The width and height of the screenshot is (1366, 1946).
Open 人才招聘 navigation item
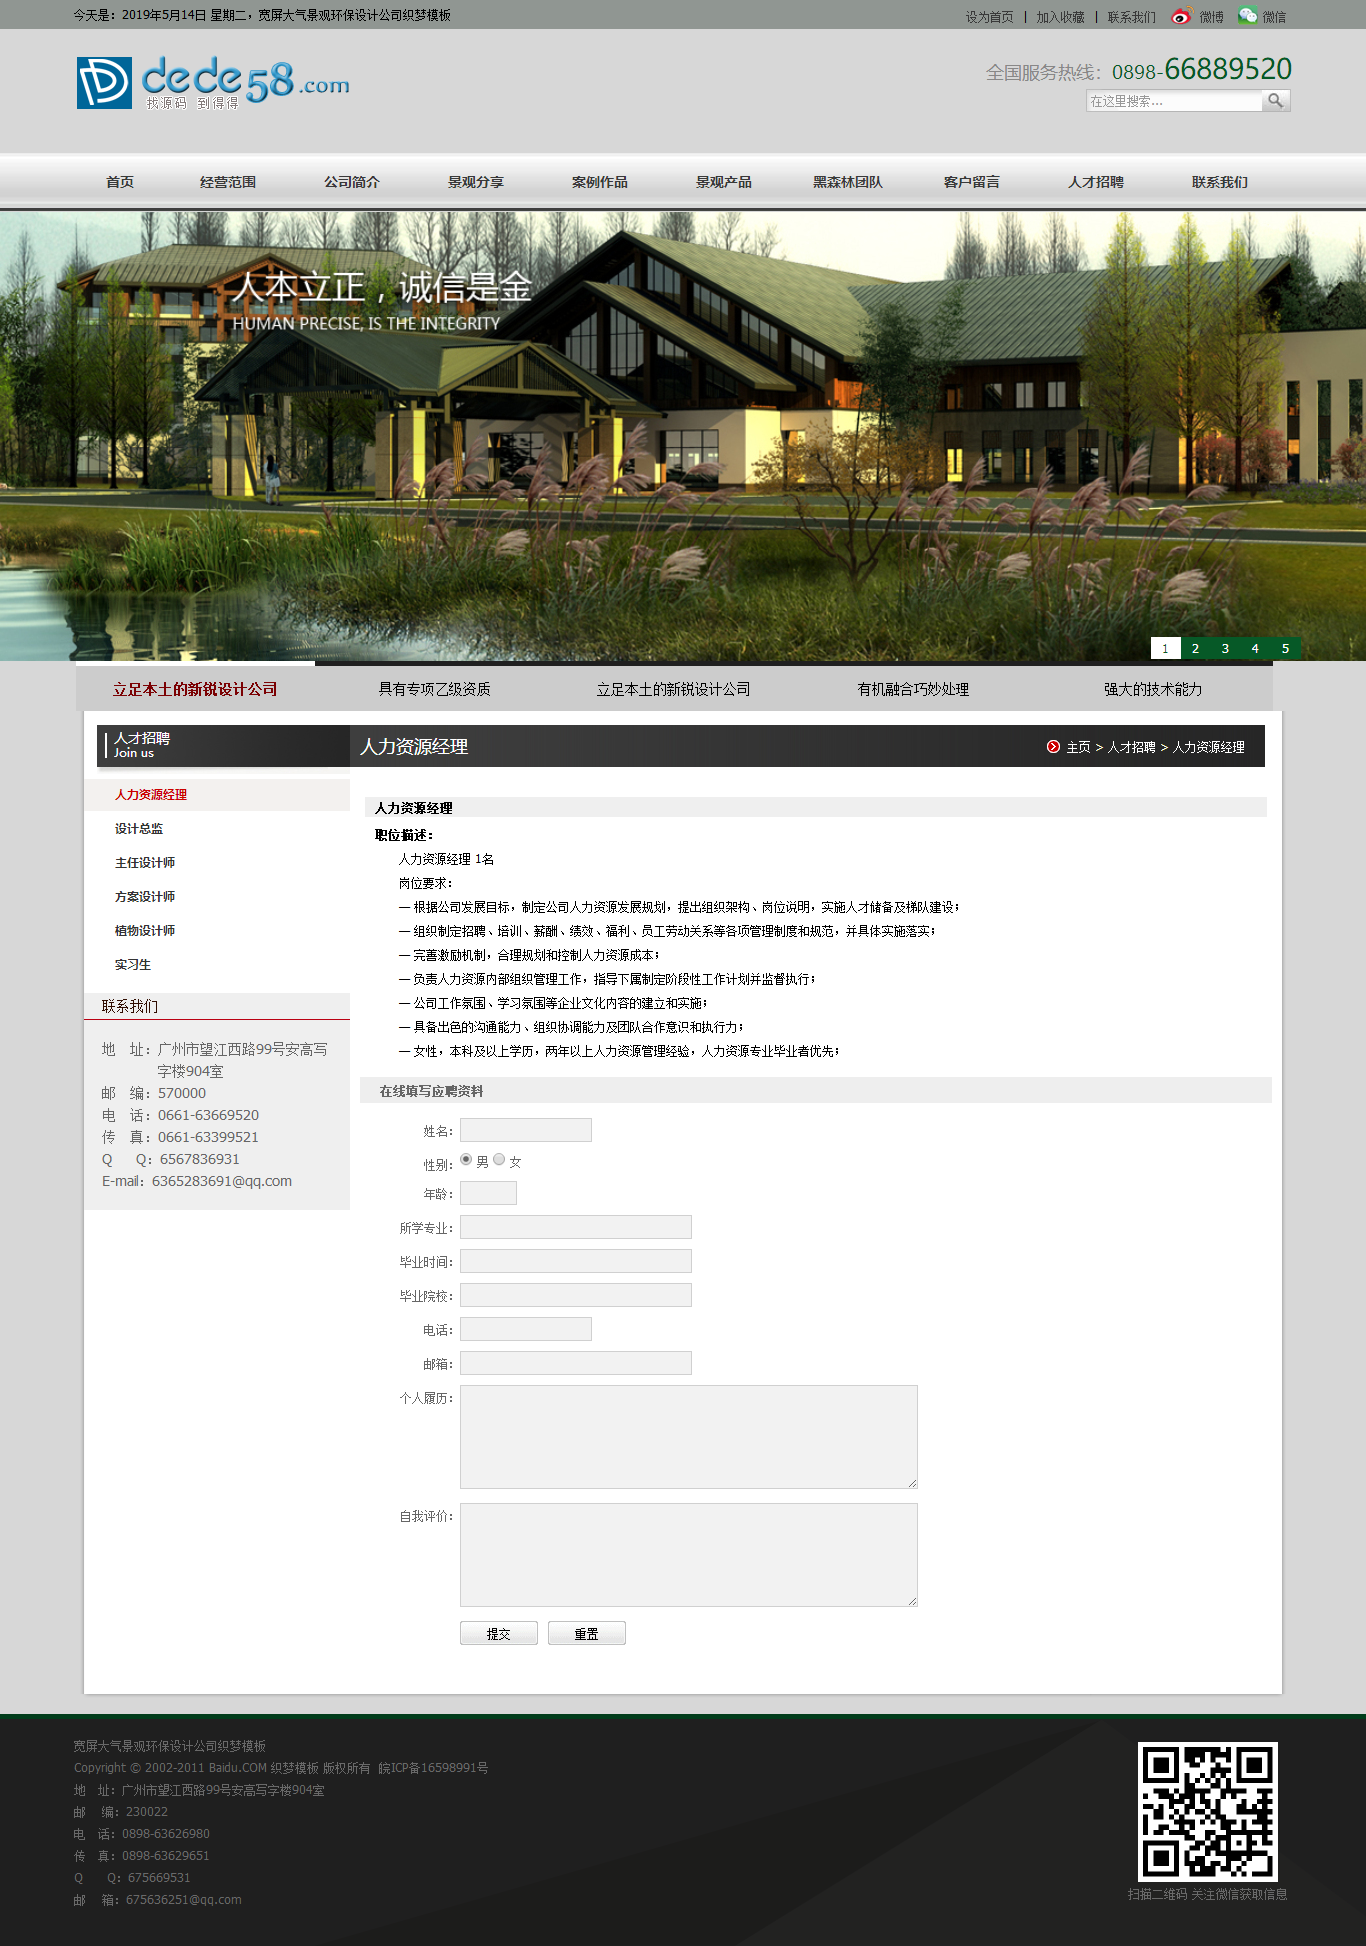pyautogui.click(x=1096, y=181)
